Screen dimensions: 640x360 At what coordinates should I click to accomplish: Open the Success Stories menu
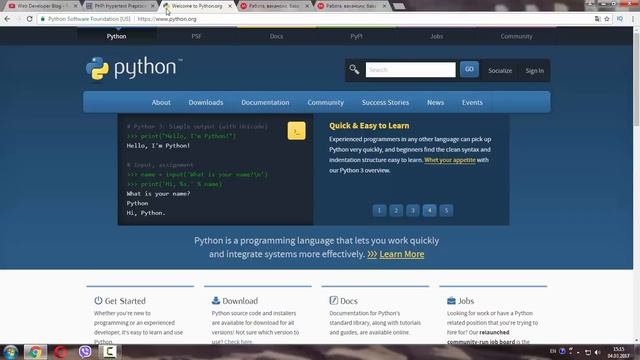pyautogui.click(x=385, y=102)
